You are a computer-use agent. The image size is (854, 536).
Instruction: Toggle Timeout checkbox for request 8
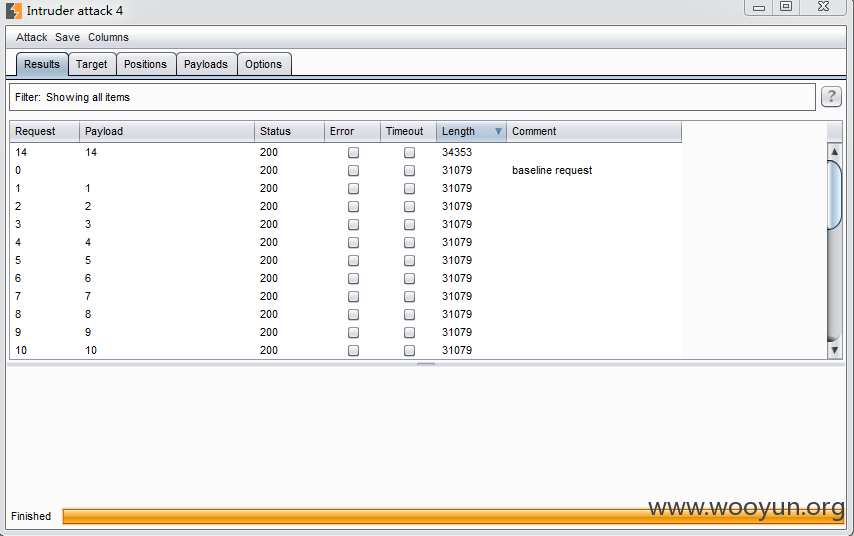[410, 314]
